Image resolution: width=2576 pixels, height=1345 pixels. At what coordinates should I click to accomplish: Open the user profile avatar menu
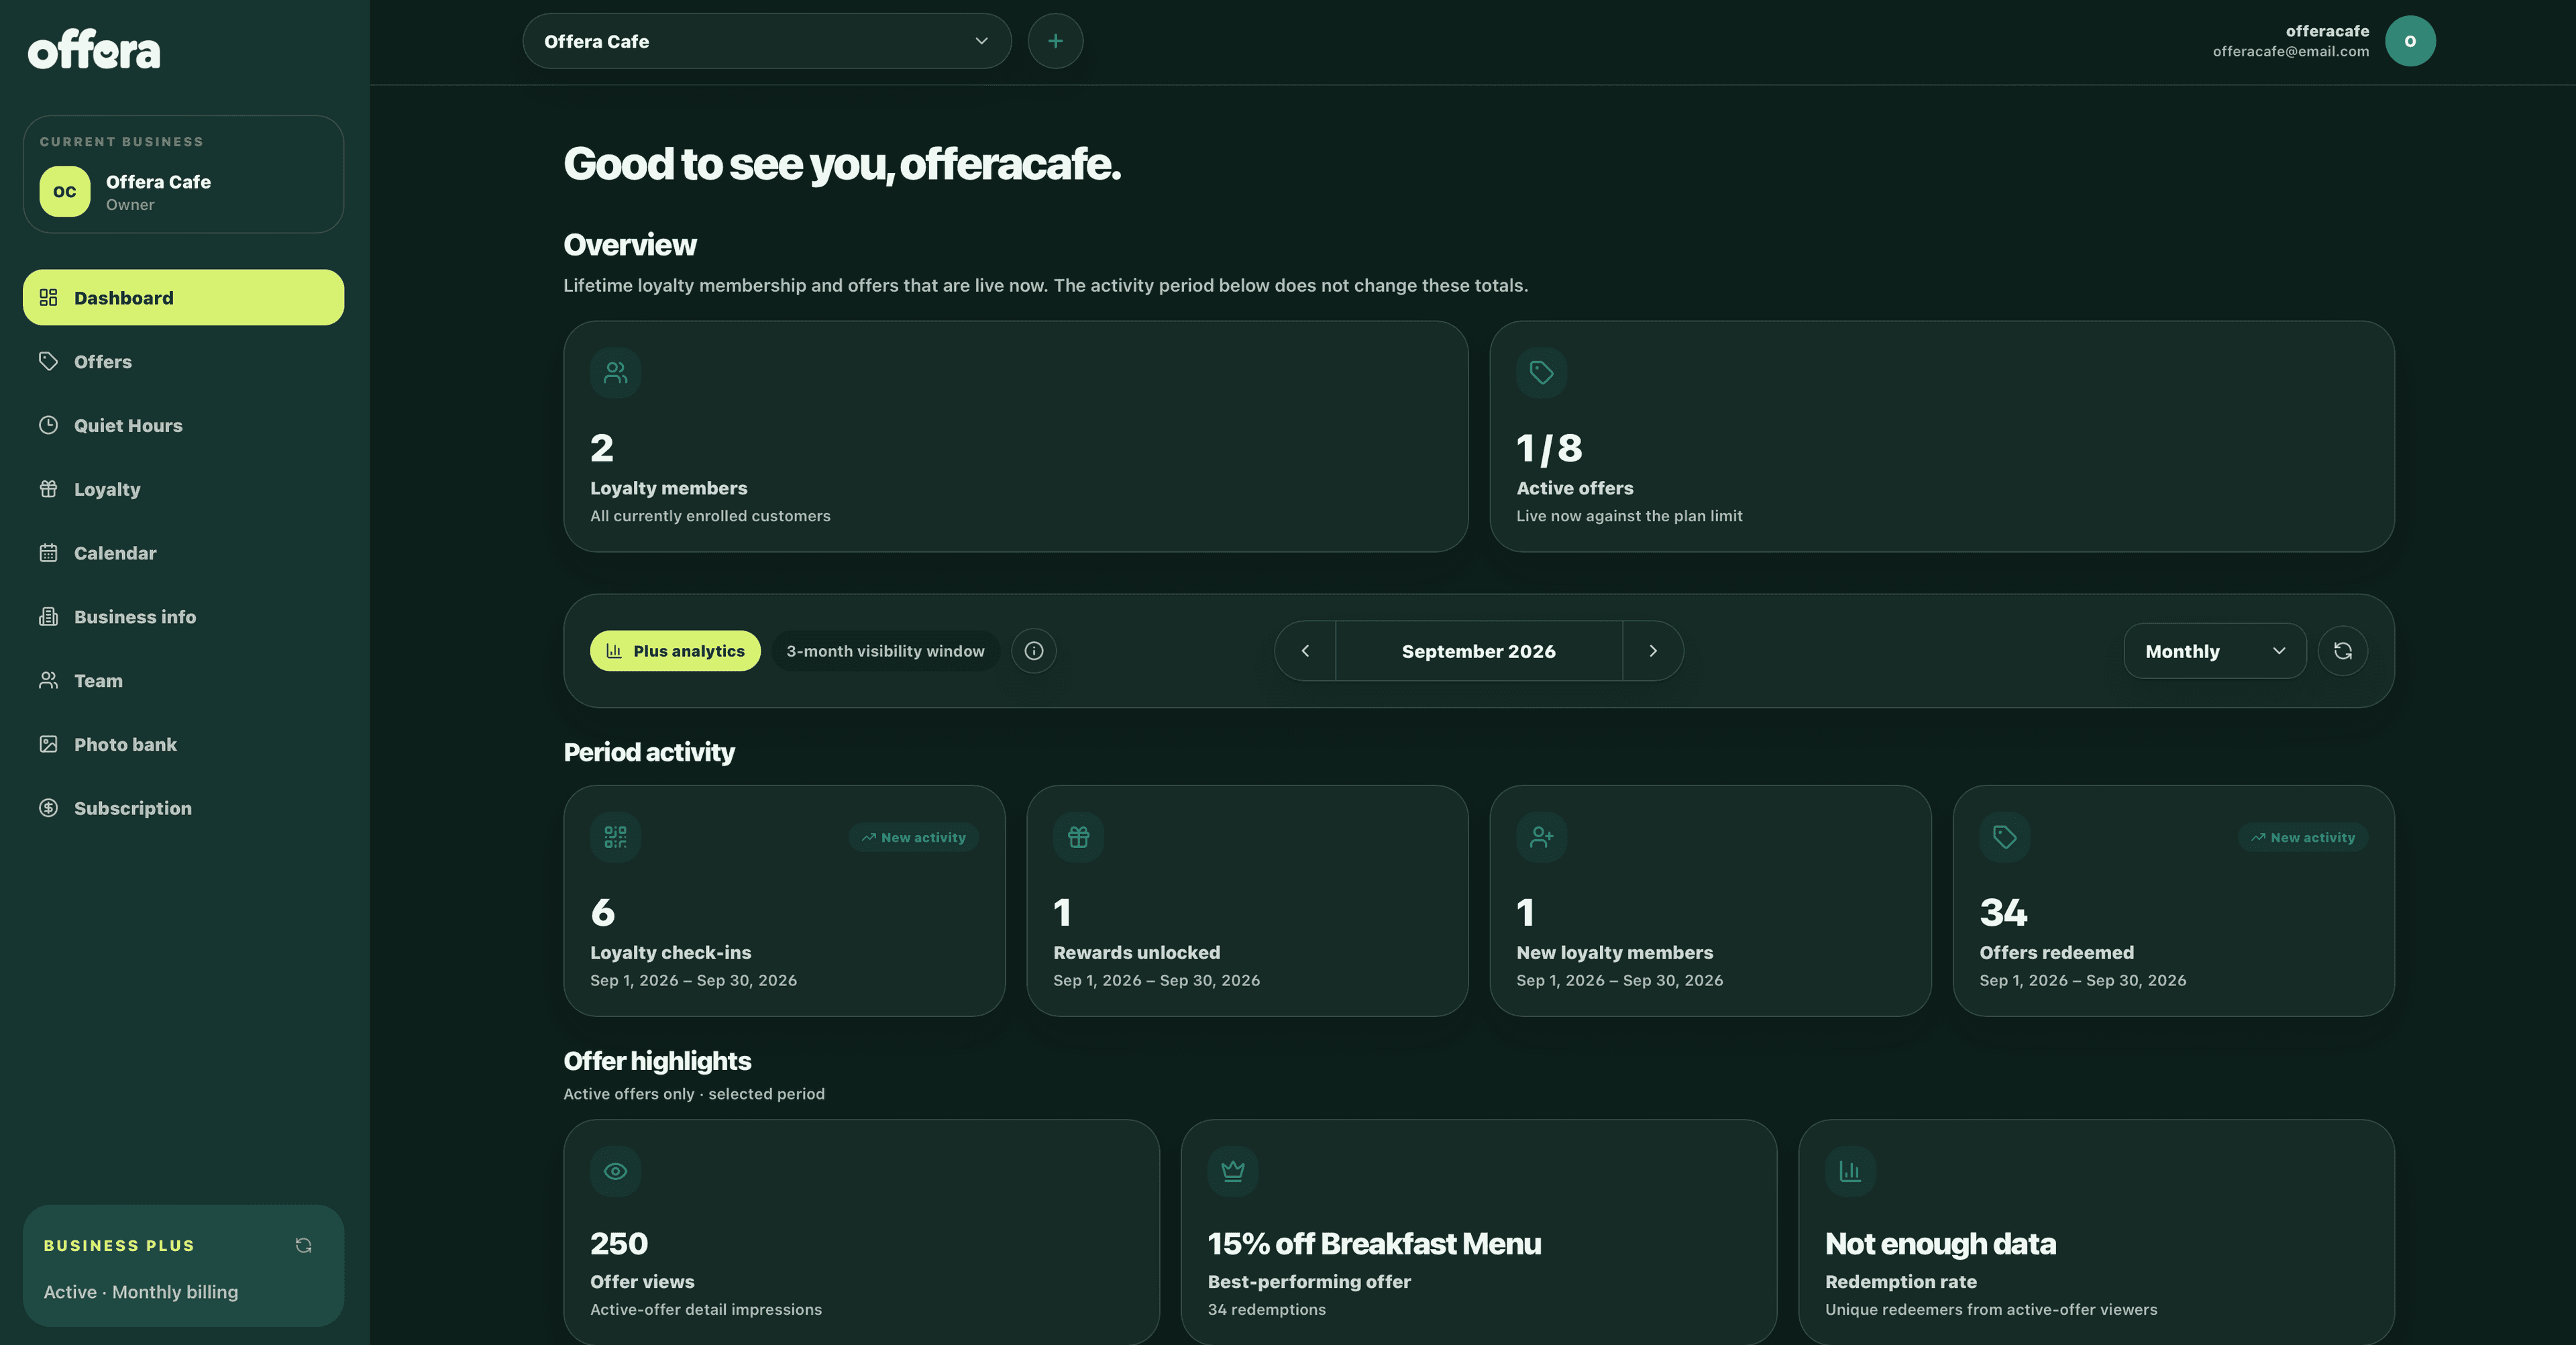pos(2410,41)
